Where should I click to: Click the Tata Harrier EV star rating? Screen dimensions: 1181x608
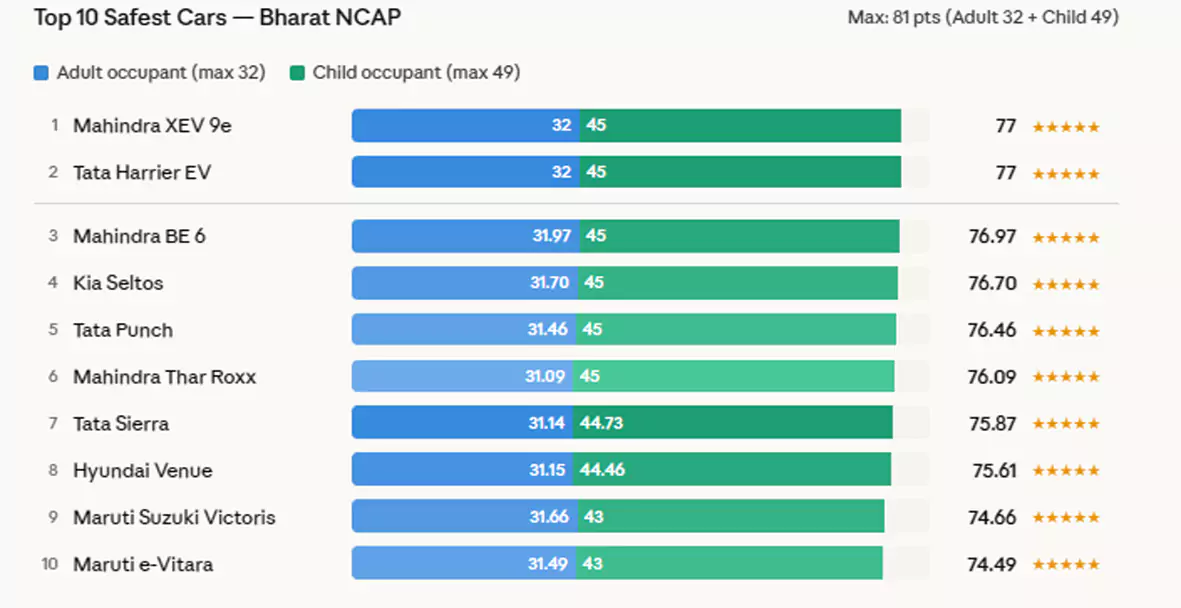click(x=1066, y=174)
